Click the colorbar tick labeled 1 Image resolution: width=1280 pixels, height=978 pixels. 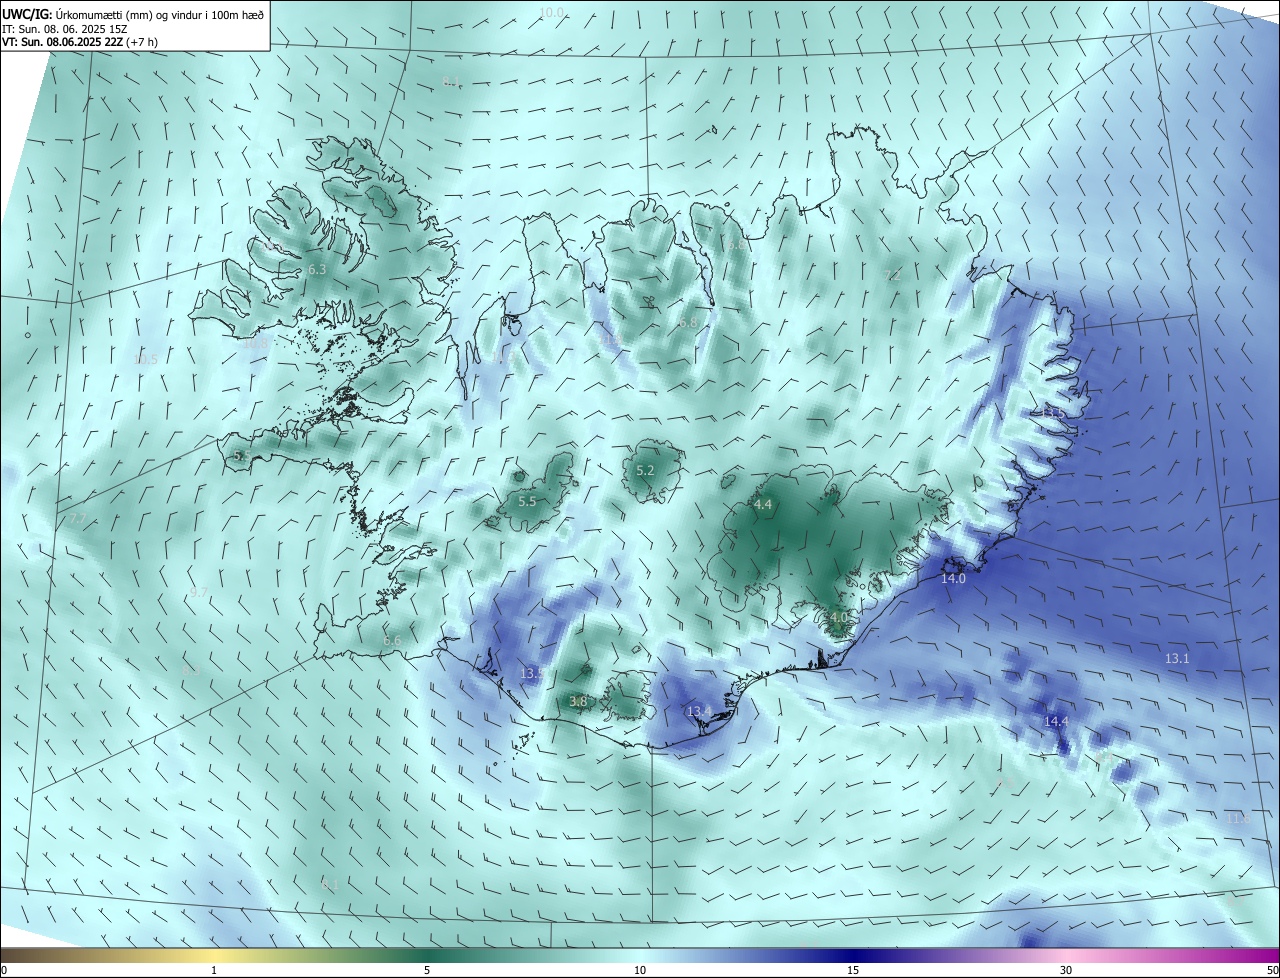coord(214,970)
